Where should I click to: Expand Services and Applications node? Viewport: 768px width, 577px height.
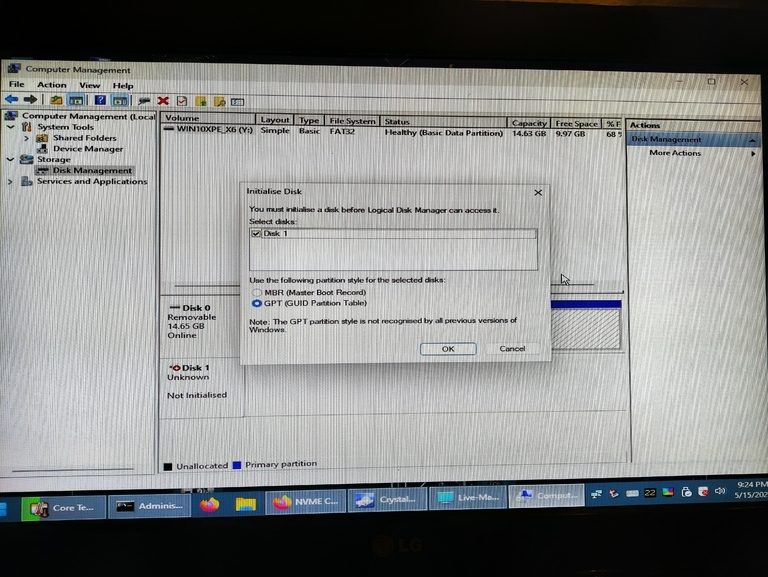coord(11,182)
